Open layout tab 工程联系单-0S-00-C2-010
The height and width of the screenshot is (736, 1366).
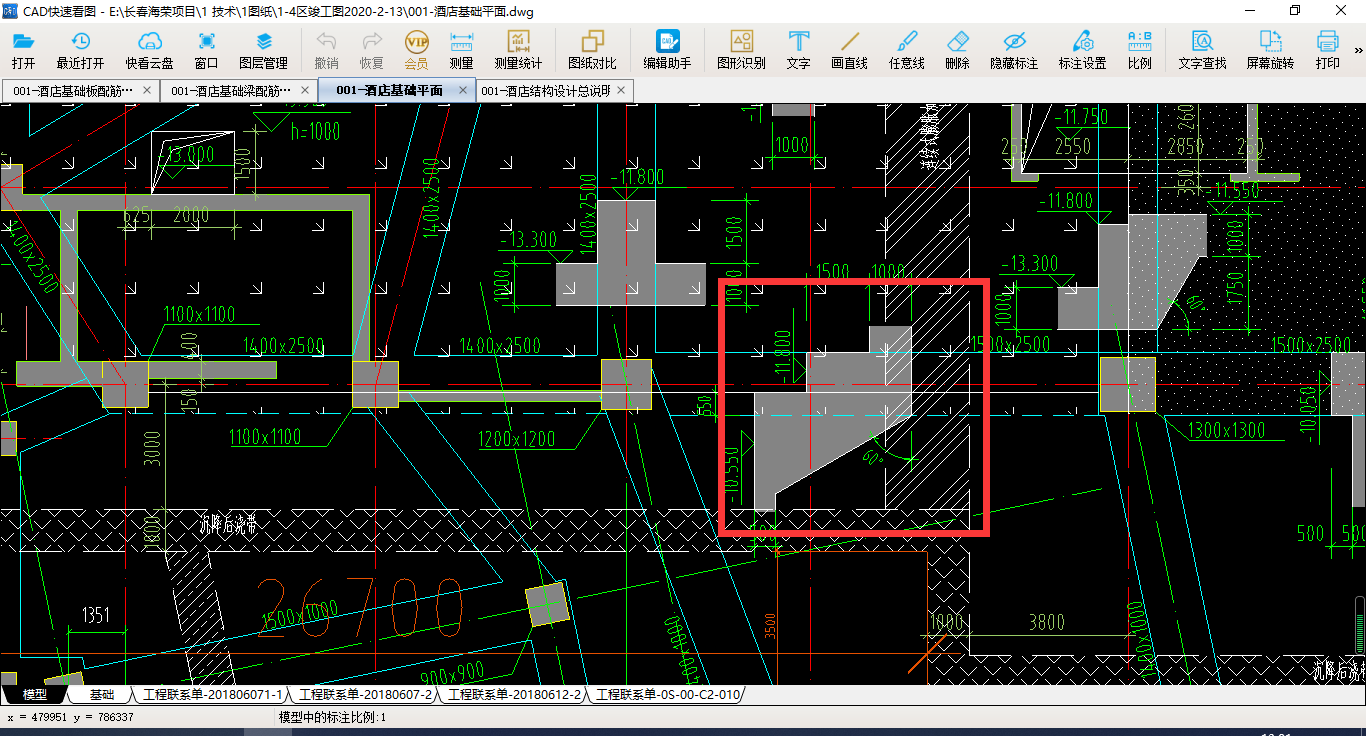[x=668, y=694]
